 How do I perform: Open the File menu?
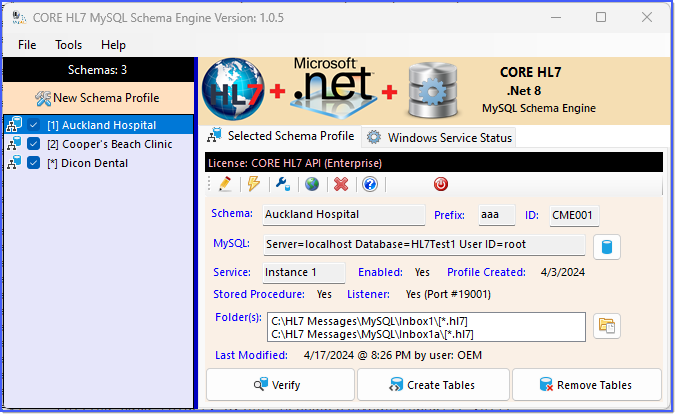coord(27,45)
